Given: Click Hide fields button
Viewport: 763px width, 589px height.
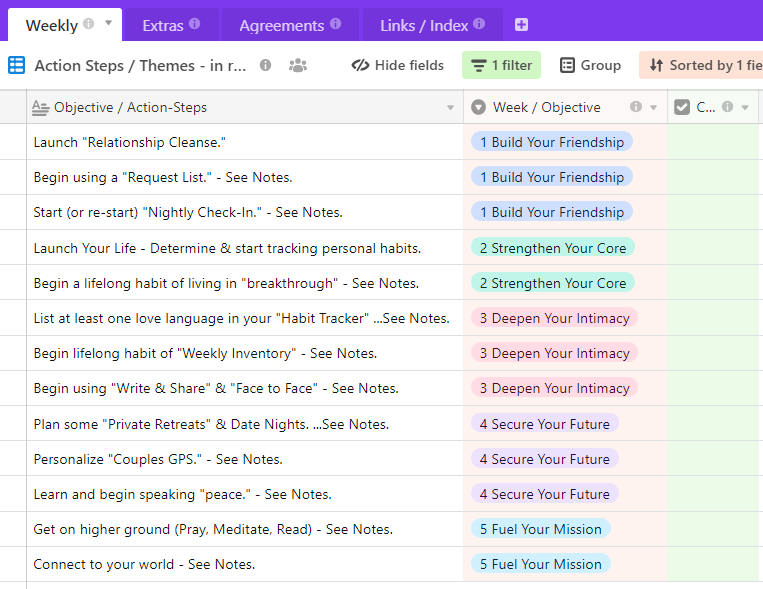Looking at the screenshot, I should (x=398, y=65).
